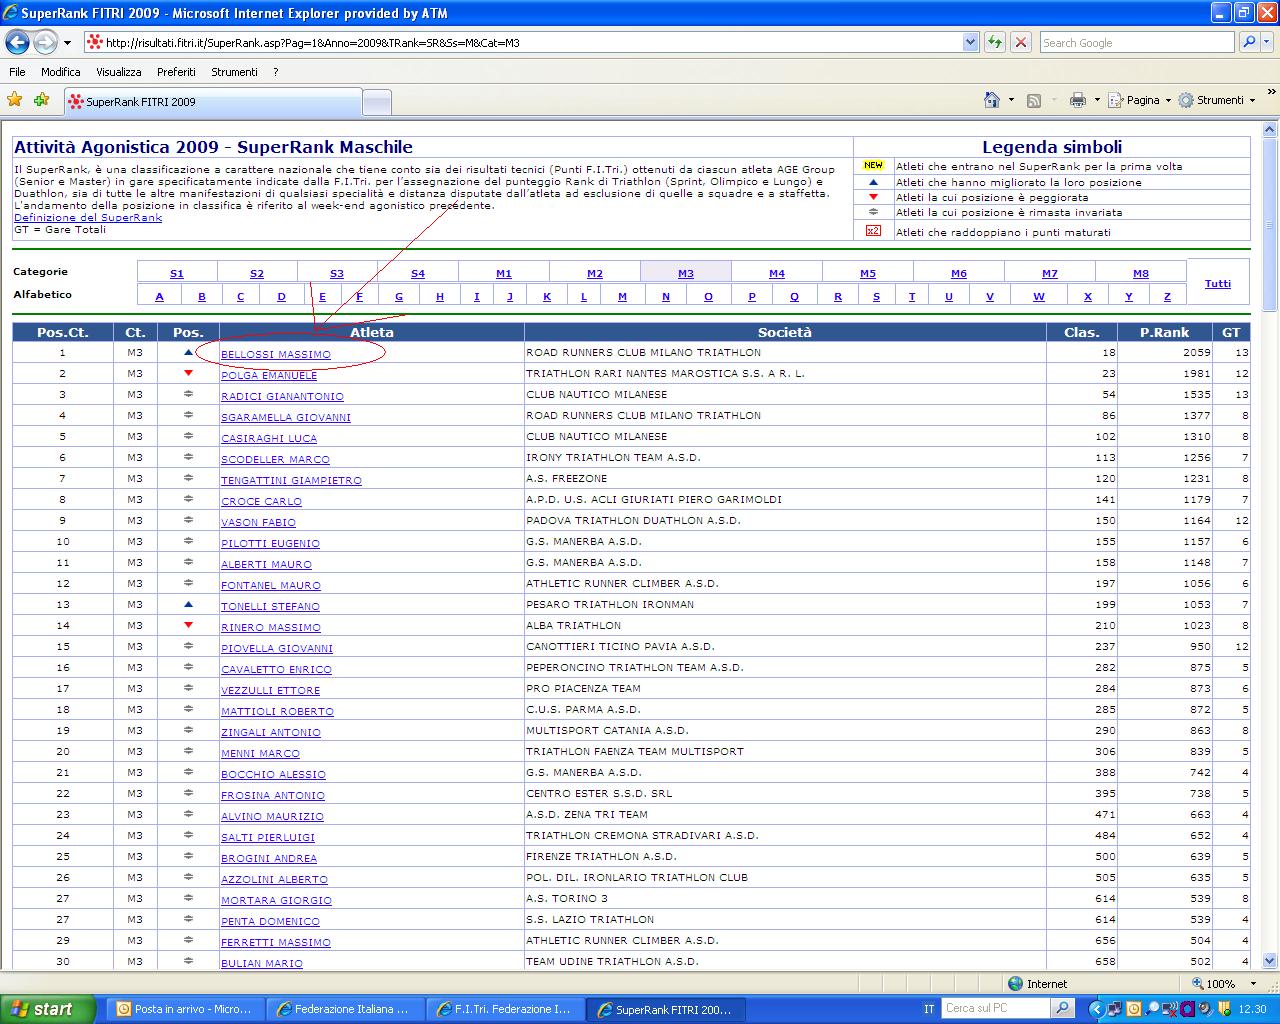Open the search provider dropdown arrow
Image resolution: width=1280 pixels, height=1024 pixels.
(x=1268, y=43)
